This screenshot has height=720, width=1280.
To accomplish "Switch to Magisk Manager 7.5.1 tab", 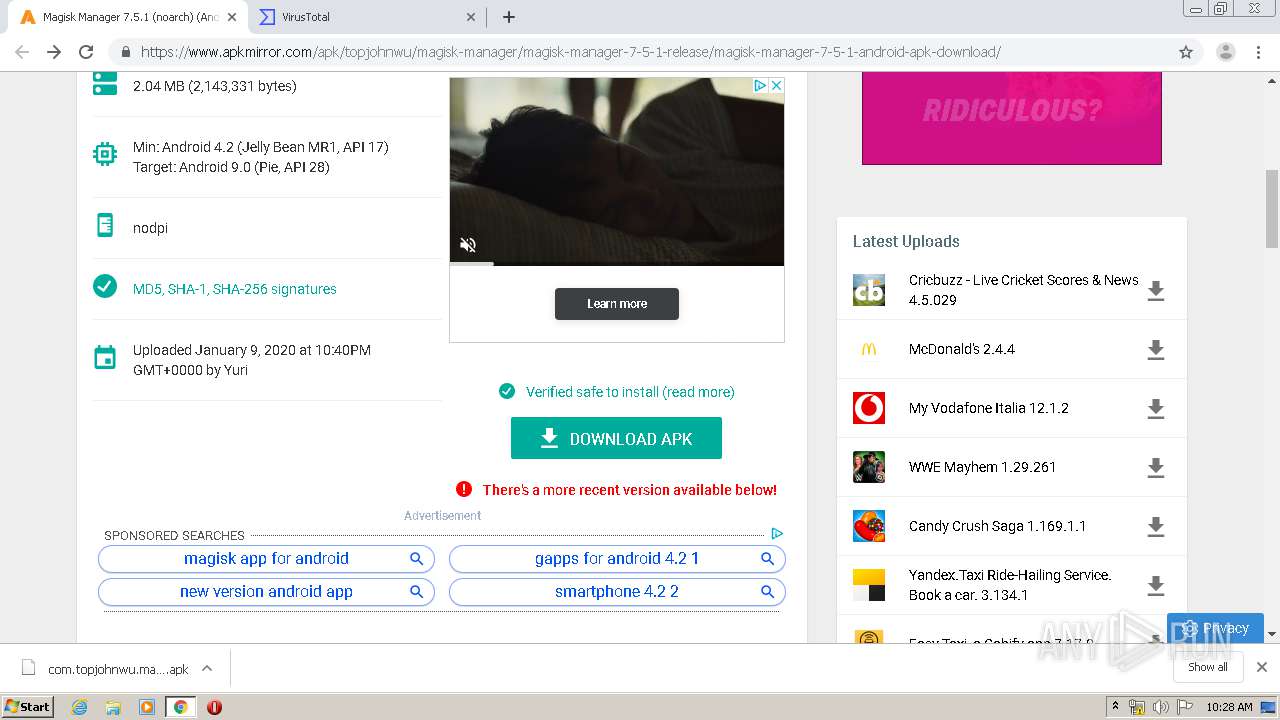I will click(128, 17).
